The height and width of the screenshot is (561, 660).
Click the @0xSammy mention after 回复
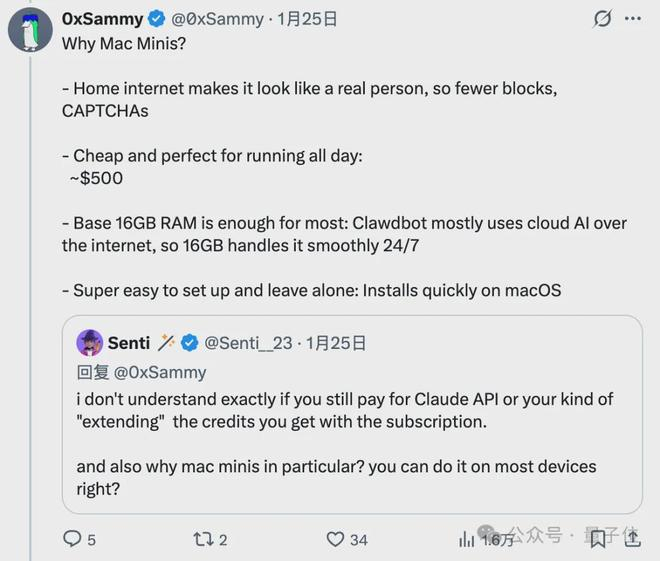pos(160,372)
